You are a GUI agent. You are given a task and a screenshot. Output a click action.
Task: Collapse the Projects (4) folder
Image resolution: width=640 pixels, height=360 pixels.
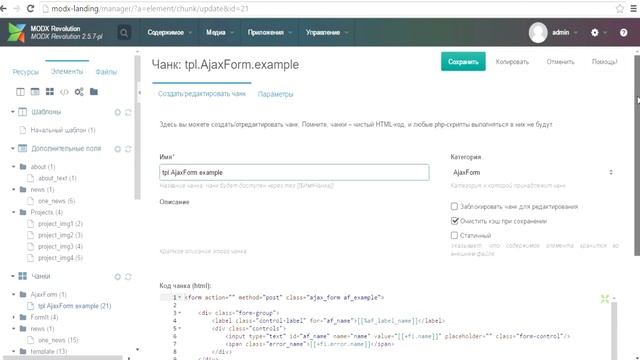pos(13,212)
